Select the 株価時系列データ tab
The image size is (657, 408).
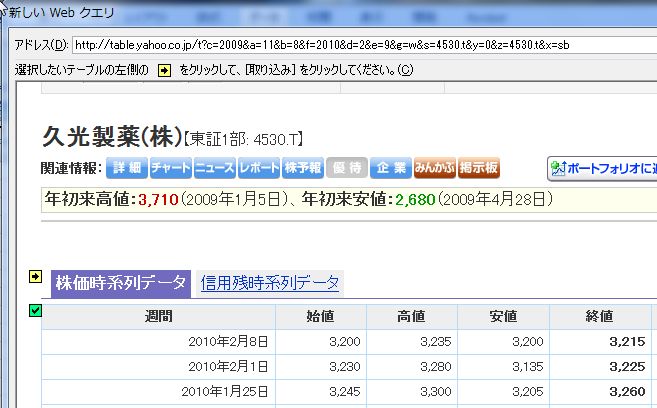(121, 284)
